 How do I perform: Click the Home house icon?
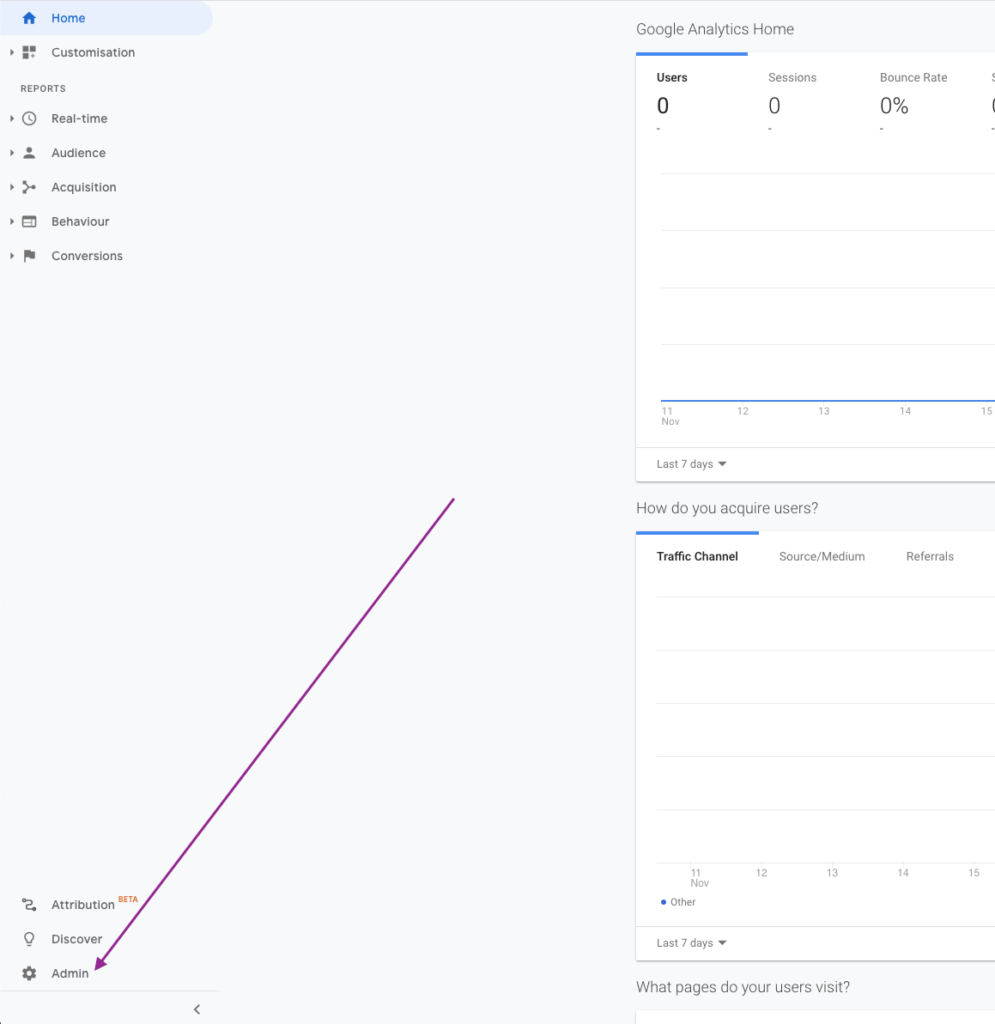click(x=29, y=18)
